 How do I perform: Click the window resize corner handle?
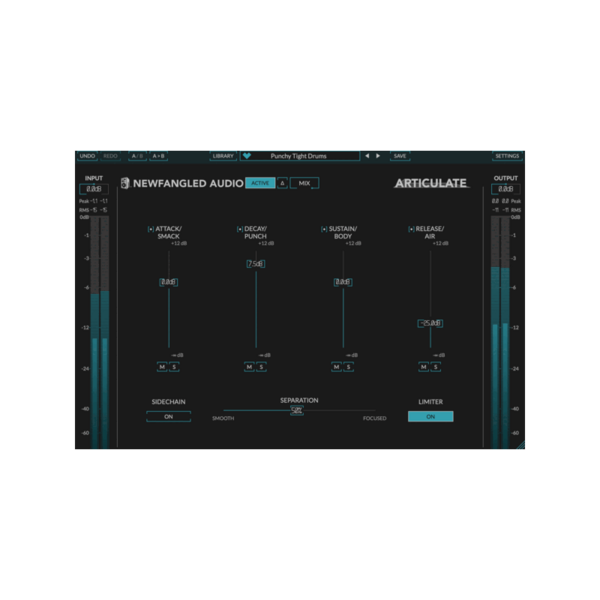coord(520,445)
